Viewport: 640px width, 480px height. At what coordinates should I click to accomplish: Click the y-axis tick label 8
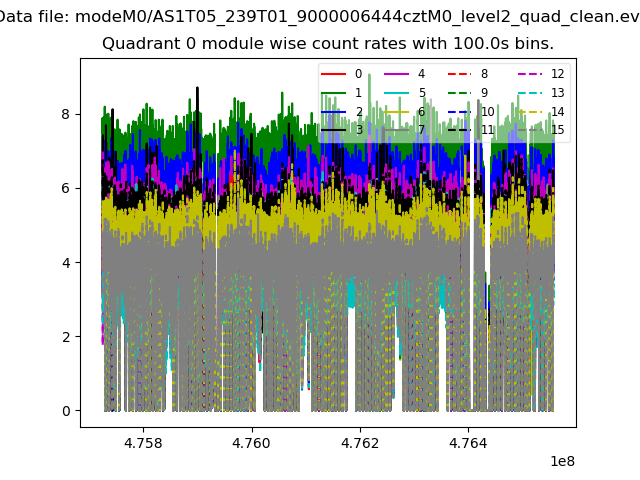(x=66, y=114)
